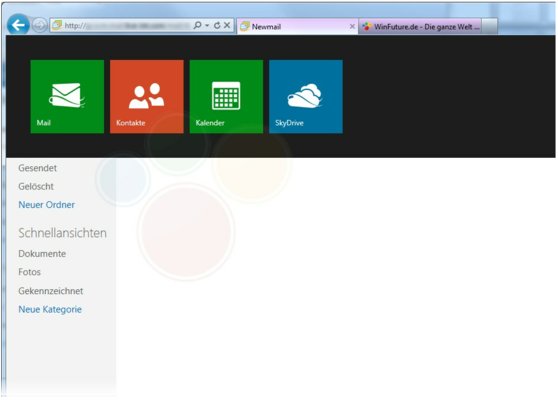Expand the address bar dropdown arrow
Screen dimensions: 558x400
coord(207,26)
